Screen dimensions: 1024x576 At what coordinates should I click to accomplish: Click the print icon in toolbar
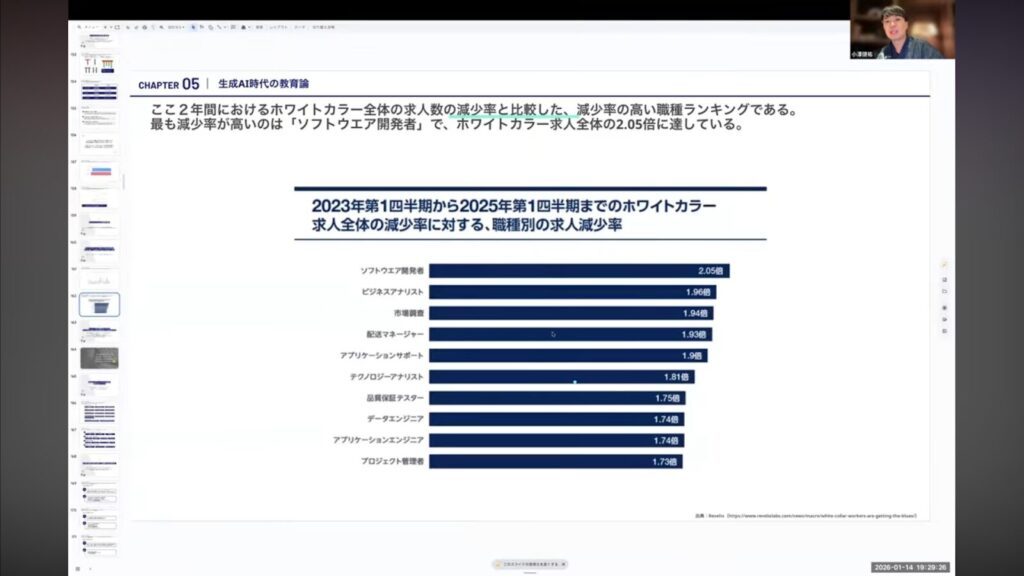(143, 27)
